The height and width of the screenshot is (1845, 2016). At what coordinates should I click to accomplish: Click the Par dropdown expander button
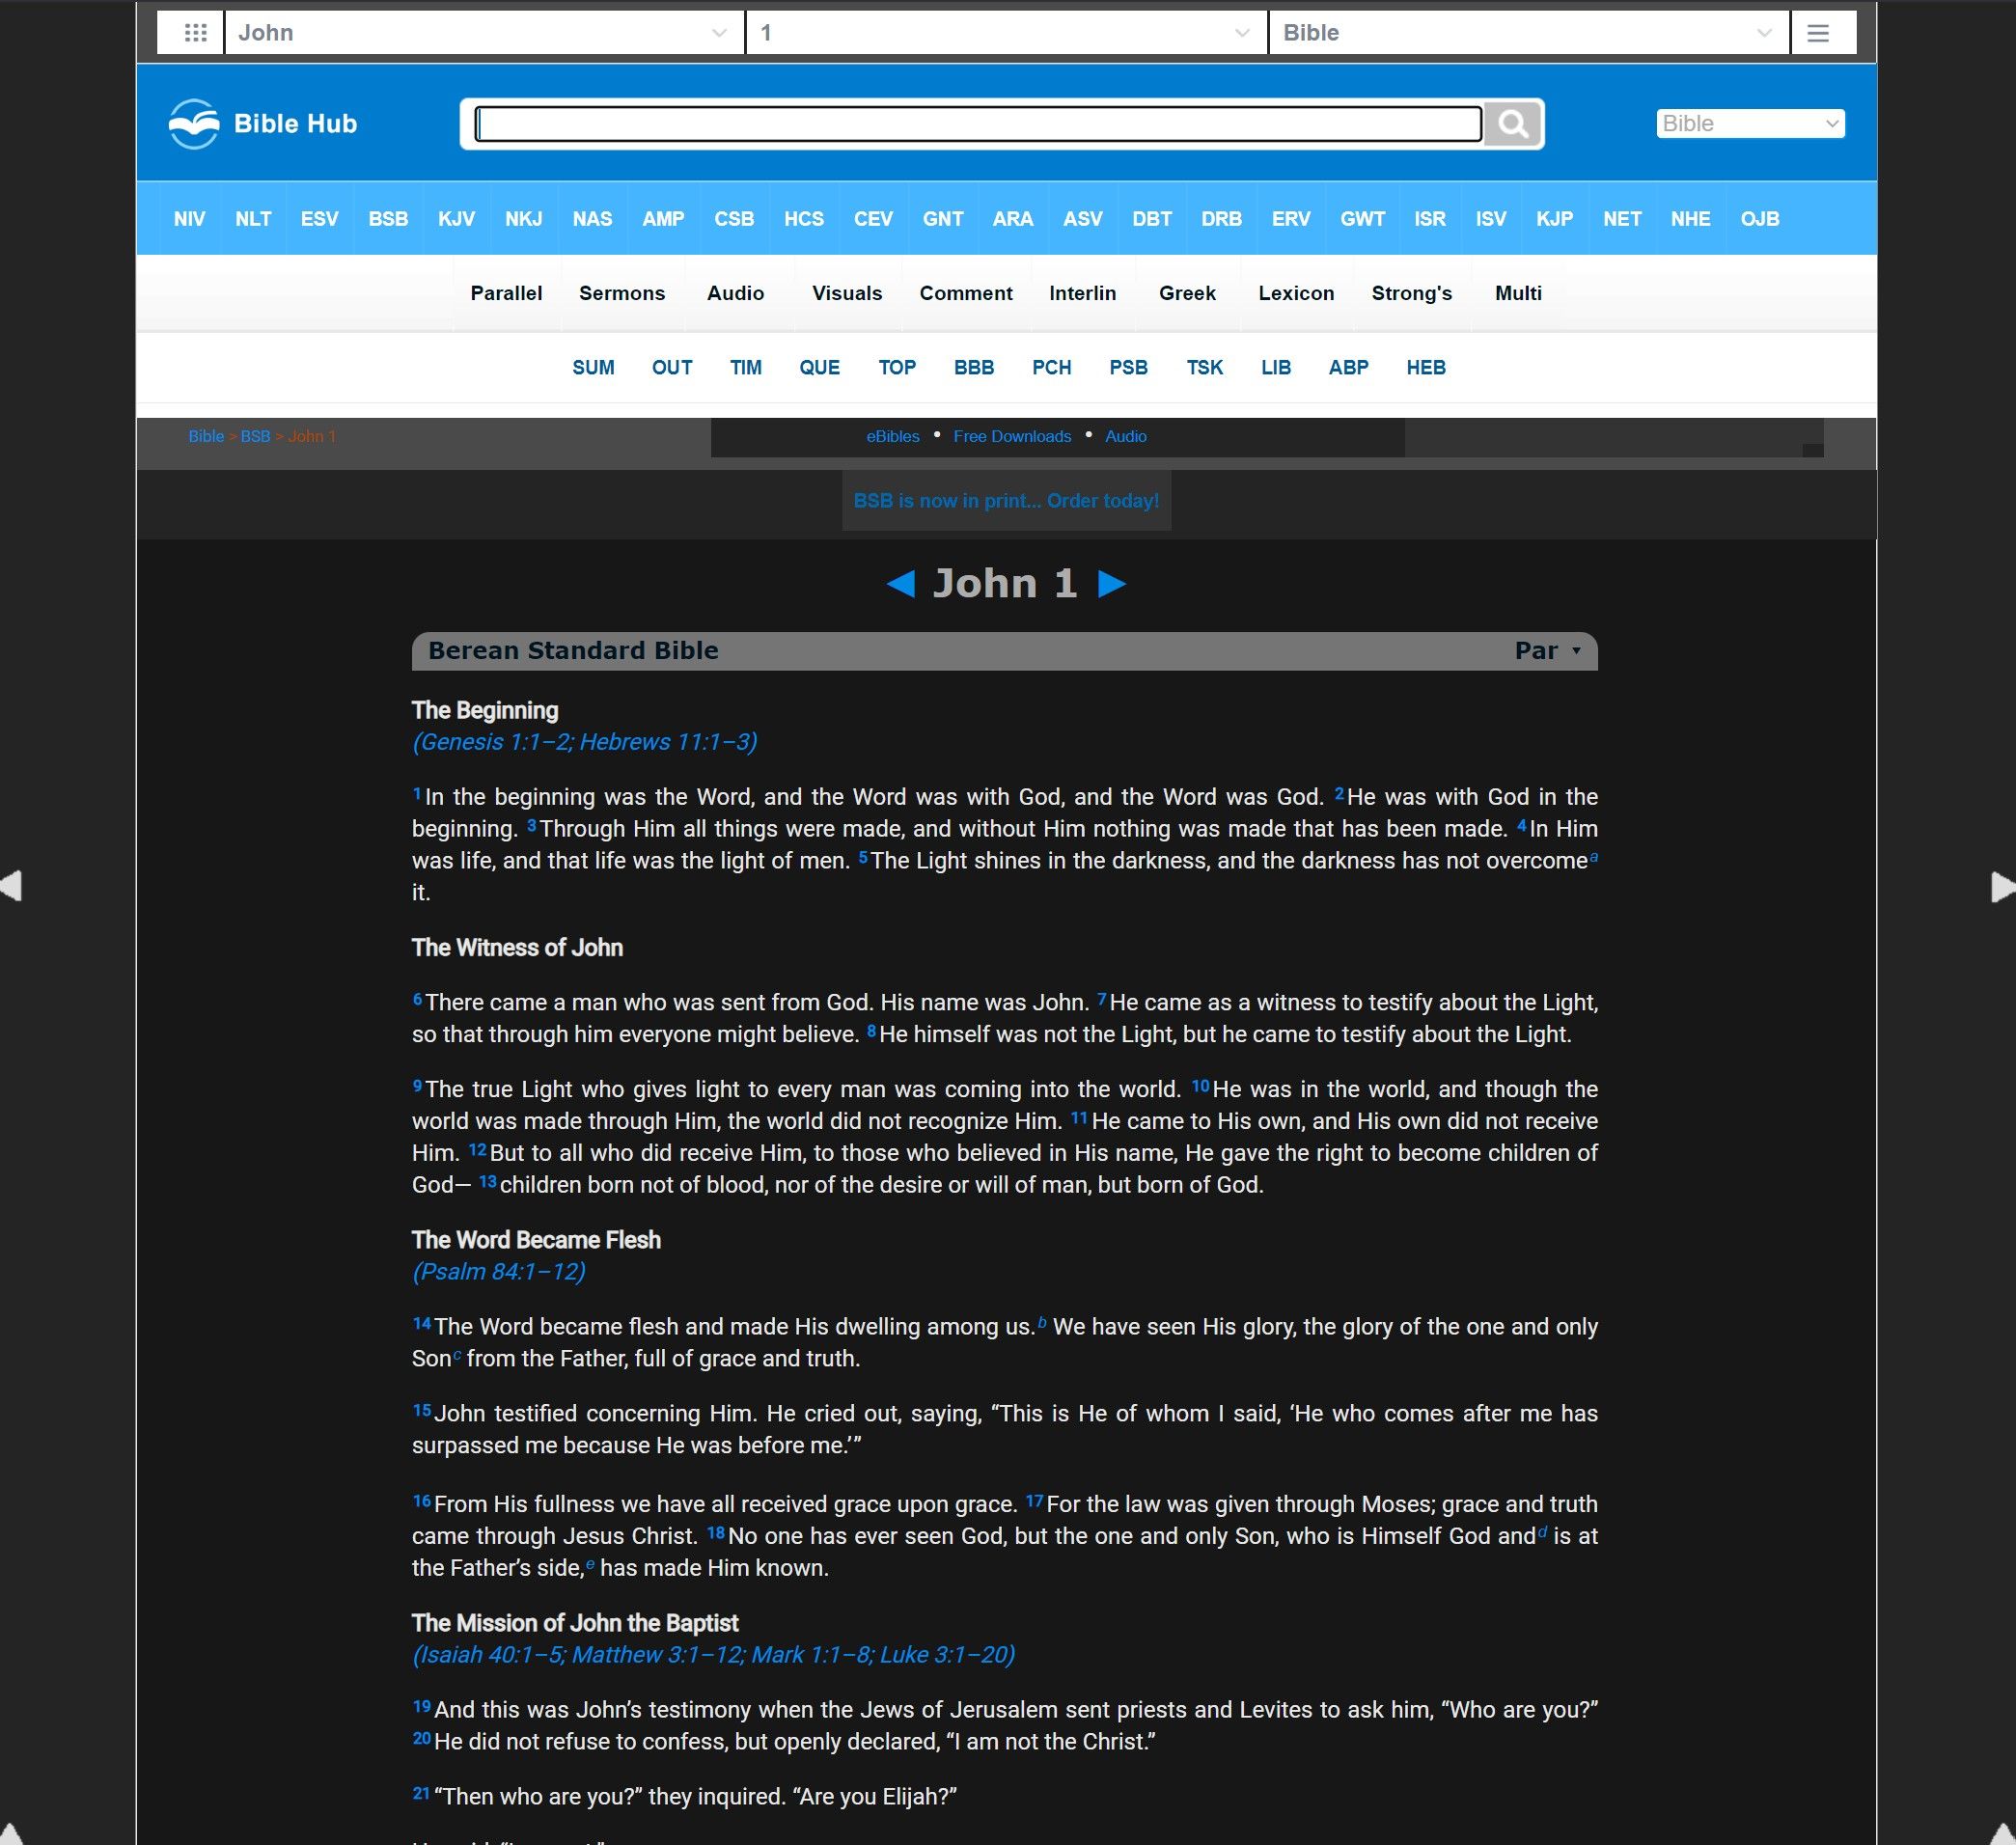1577,651
